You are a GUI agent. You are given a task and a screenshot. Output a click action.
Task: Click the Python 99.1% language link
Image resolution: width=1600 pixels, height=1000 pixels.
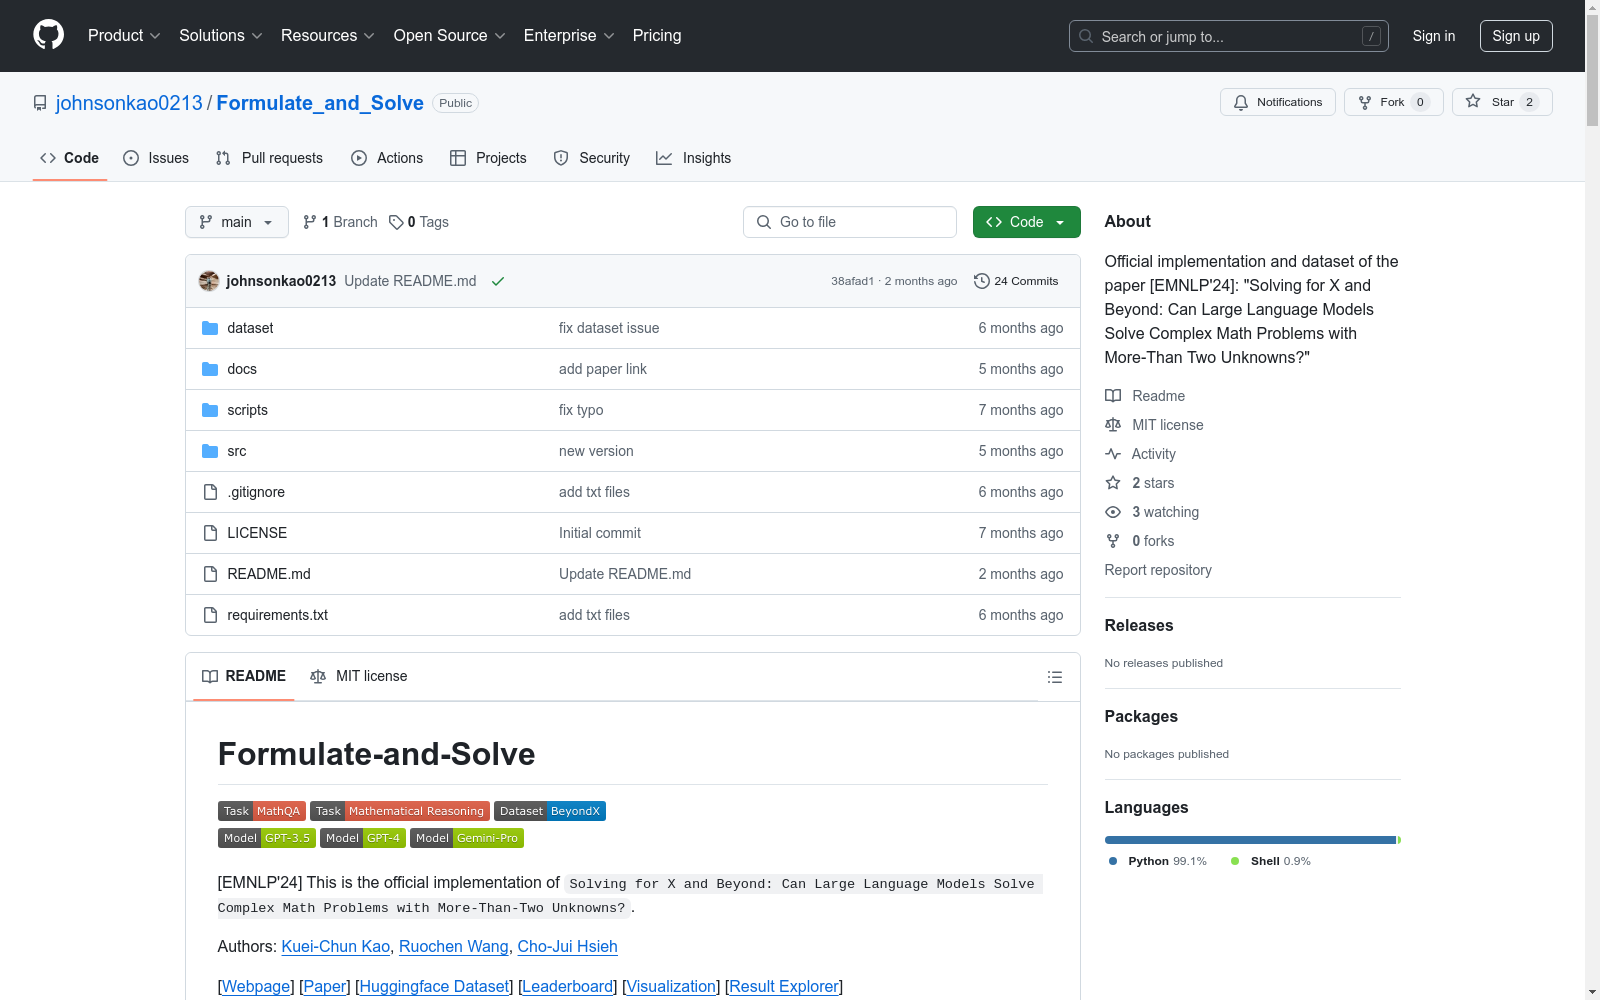1158,861
